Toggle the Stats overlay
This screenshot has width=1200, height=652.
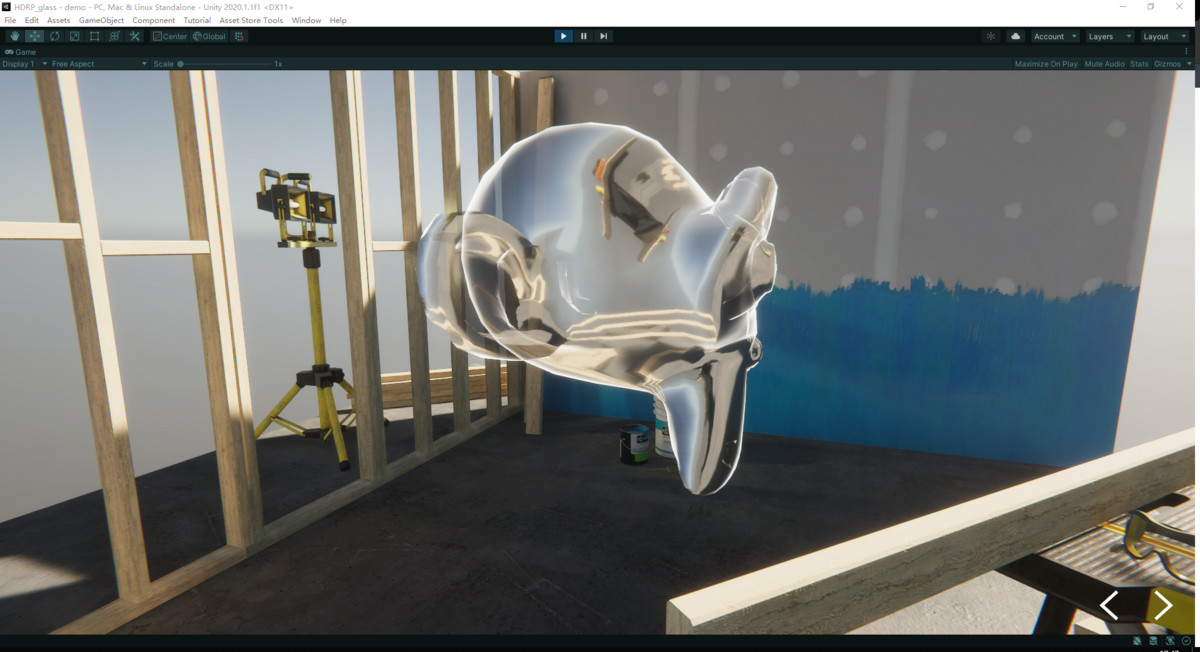pos(1139,63)
